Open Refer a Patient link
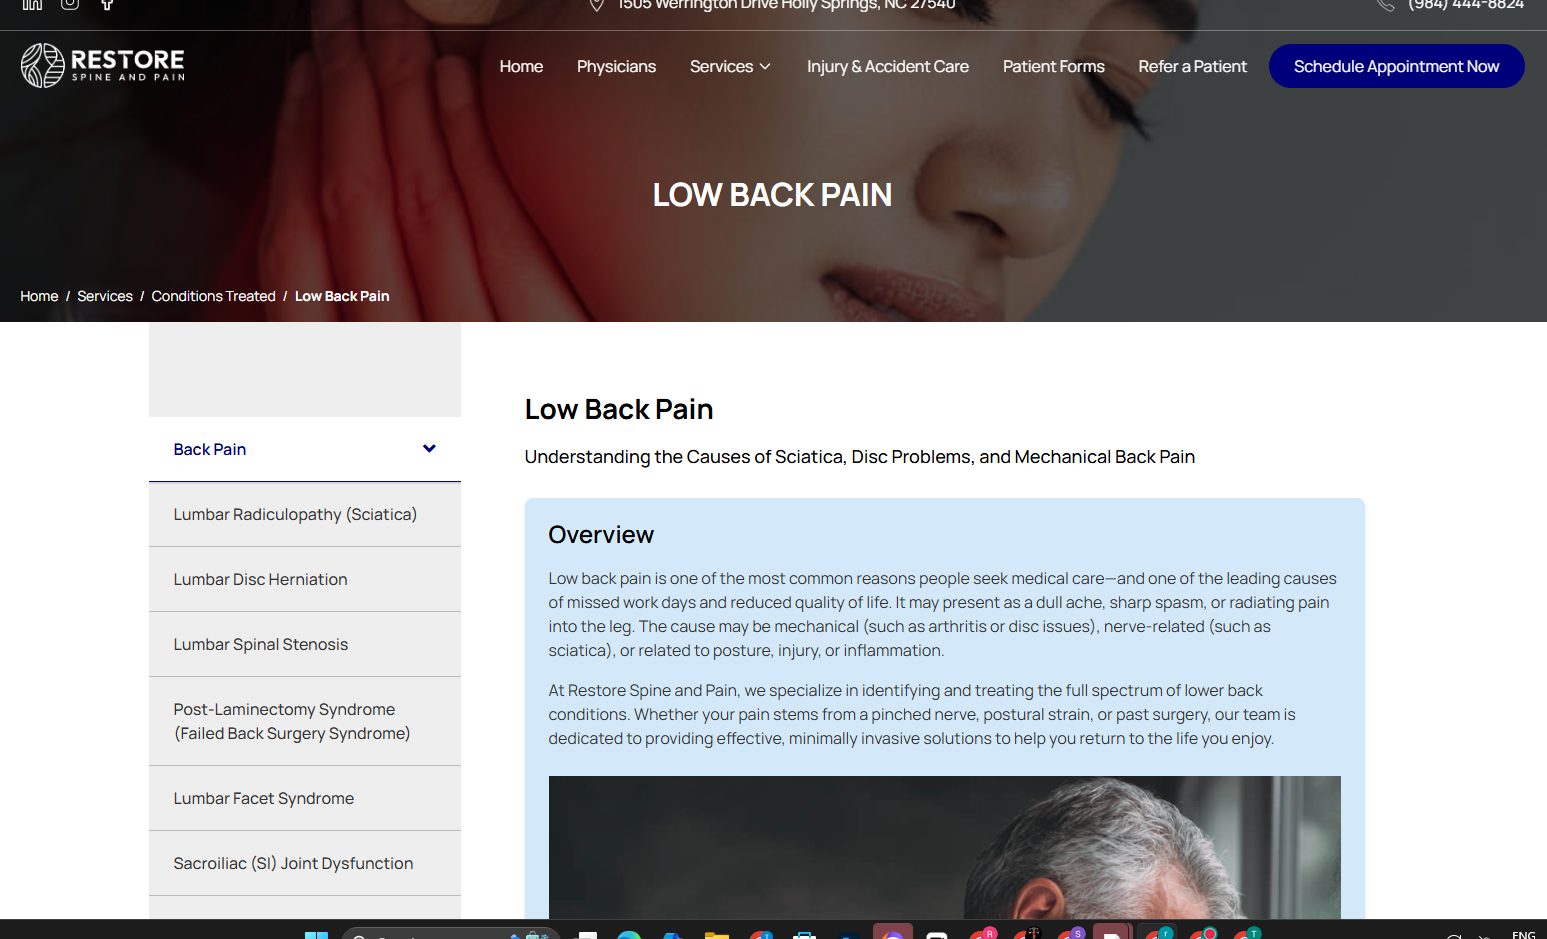Image resolution: width=1547 pixels, height=939 pixels. 1192,66
